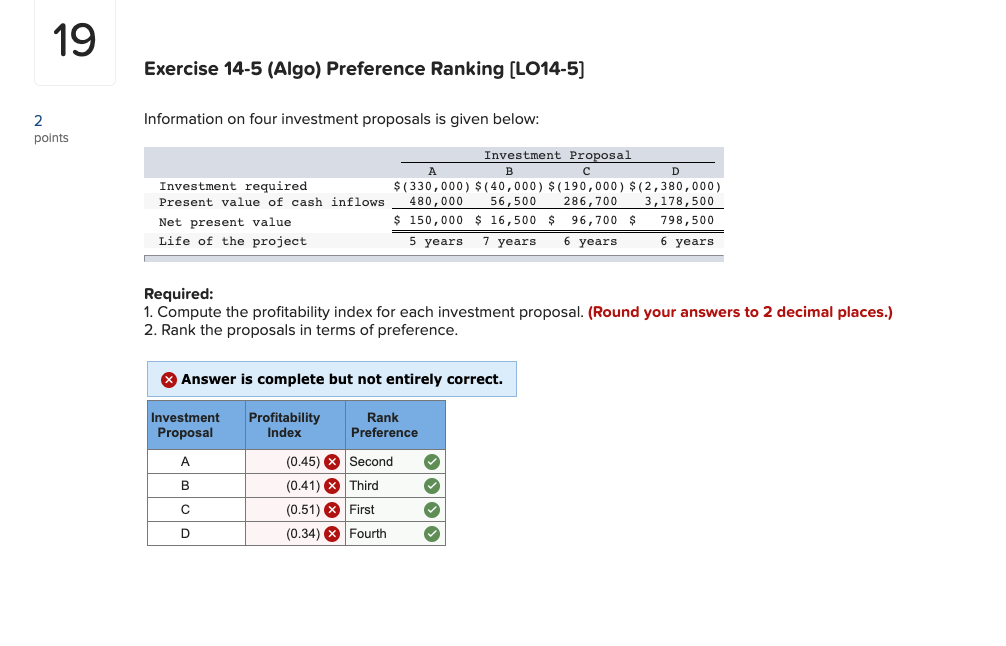Image resolution: width=1006 pixels, height=646 pixels.
Task: Click red 'Round your answers' instruction
Action: (740, 312)
